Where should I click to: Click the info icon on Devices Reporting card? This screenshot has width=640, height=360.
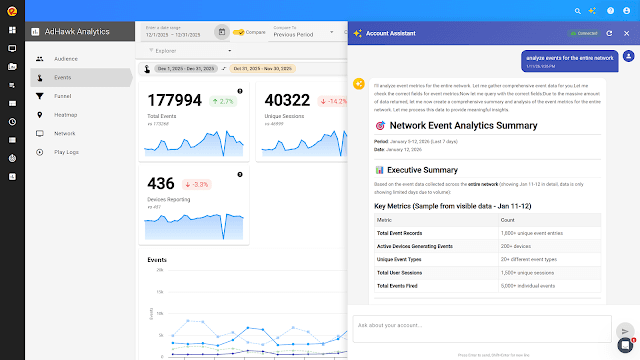240,174
